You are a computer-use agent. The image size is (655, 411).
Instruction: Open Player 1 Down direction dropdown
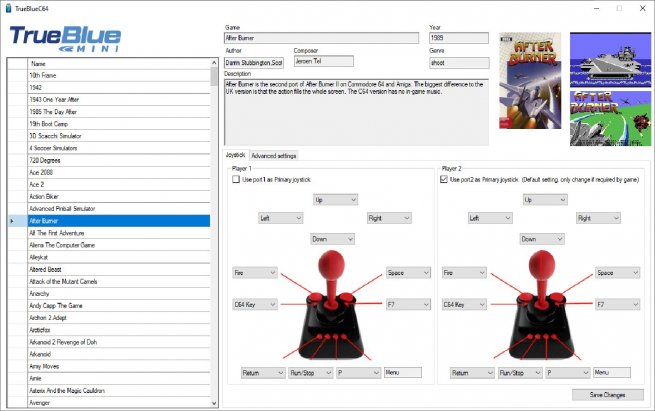coord(333,239)
